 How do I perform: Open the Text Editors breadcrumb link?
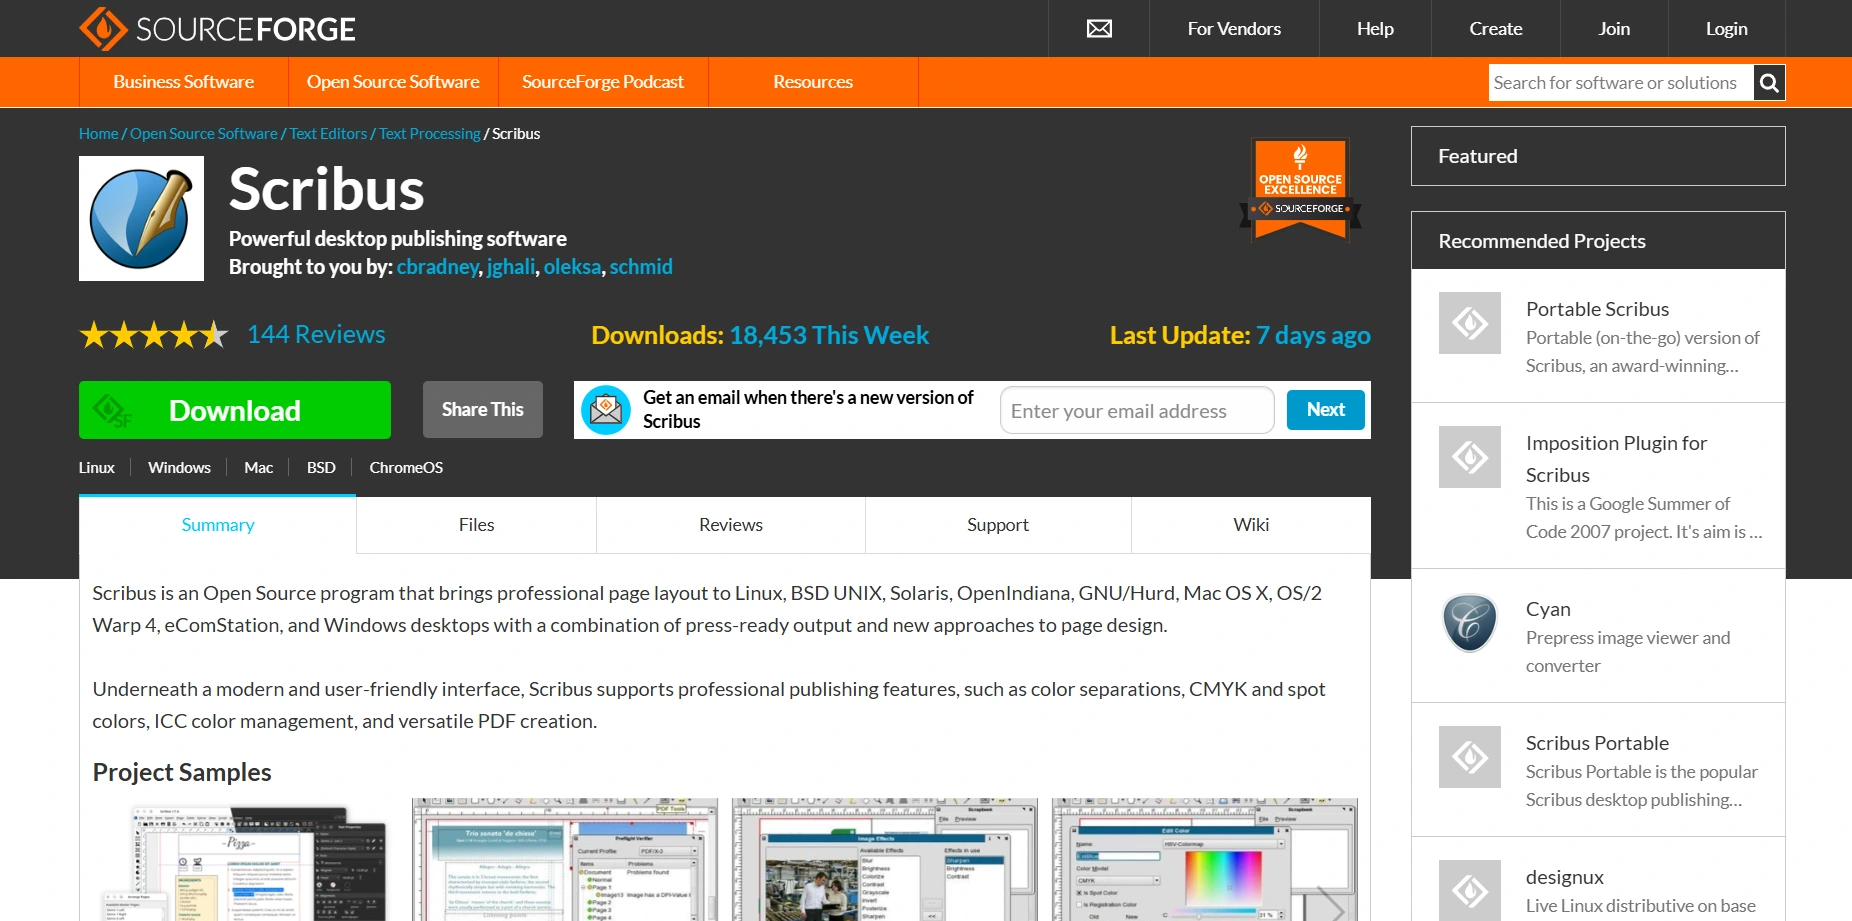click(x=328, y=134)
